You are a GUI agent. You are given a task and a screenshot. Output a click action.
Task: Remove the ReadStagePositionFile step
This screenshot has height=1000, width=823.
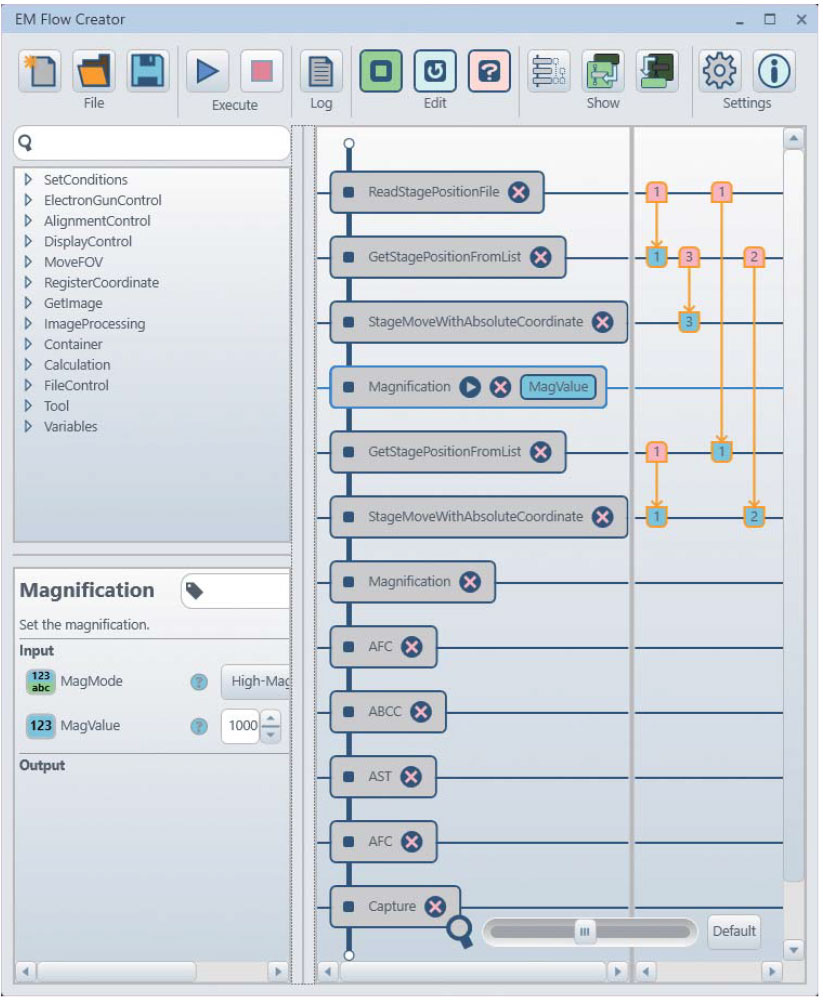pyautogui.click(x=518, y=192)
